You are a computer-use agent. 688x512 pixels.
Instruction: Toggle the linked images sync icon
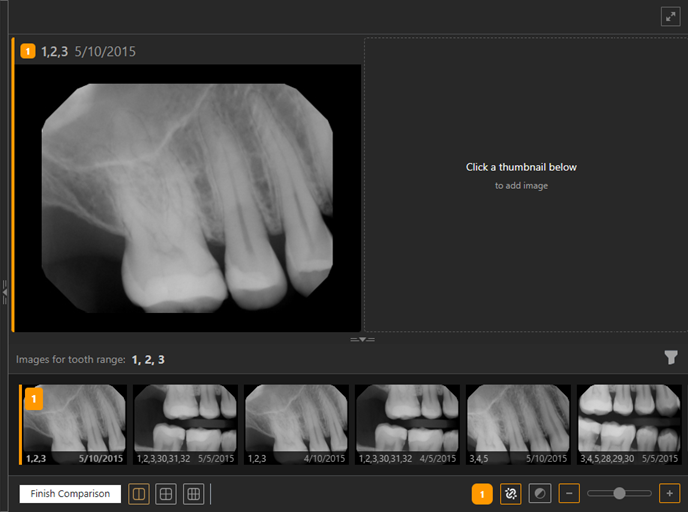[511, 494]
